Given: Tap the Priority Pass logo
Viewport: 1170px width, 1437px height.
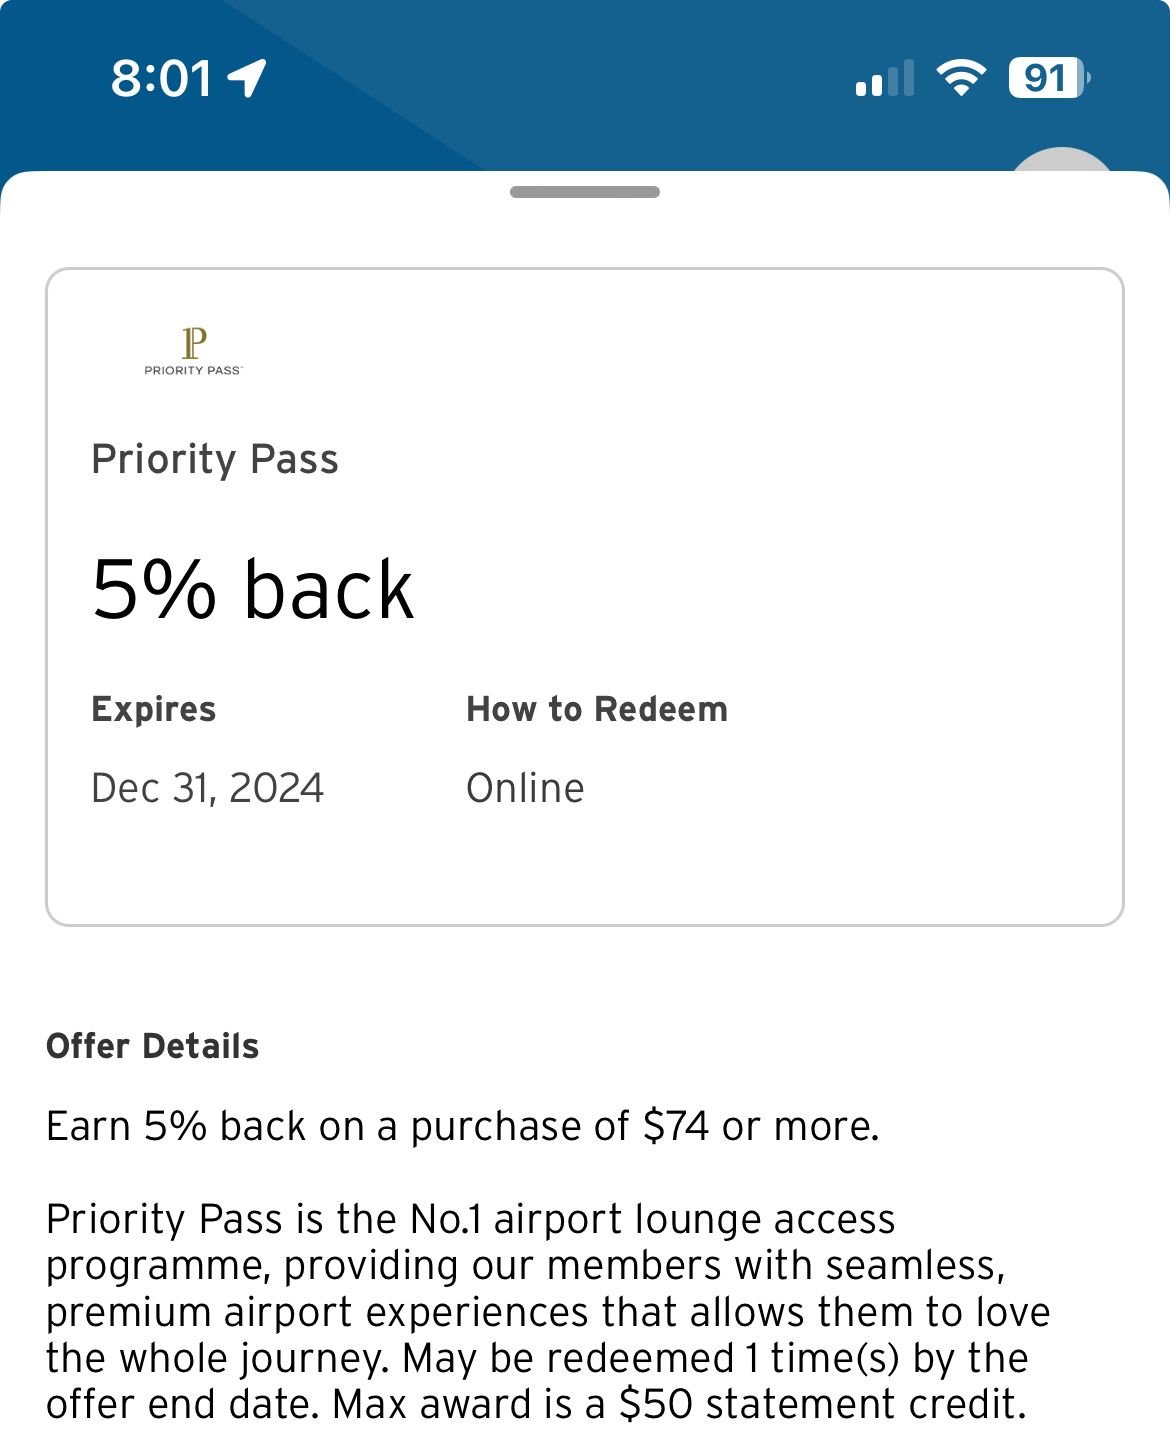Looking at the screenshot, I should (193, 351).
